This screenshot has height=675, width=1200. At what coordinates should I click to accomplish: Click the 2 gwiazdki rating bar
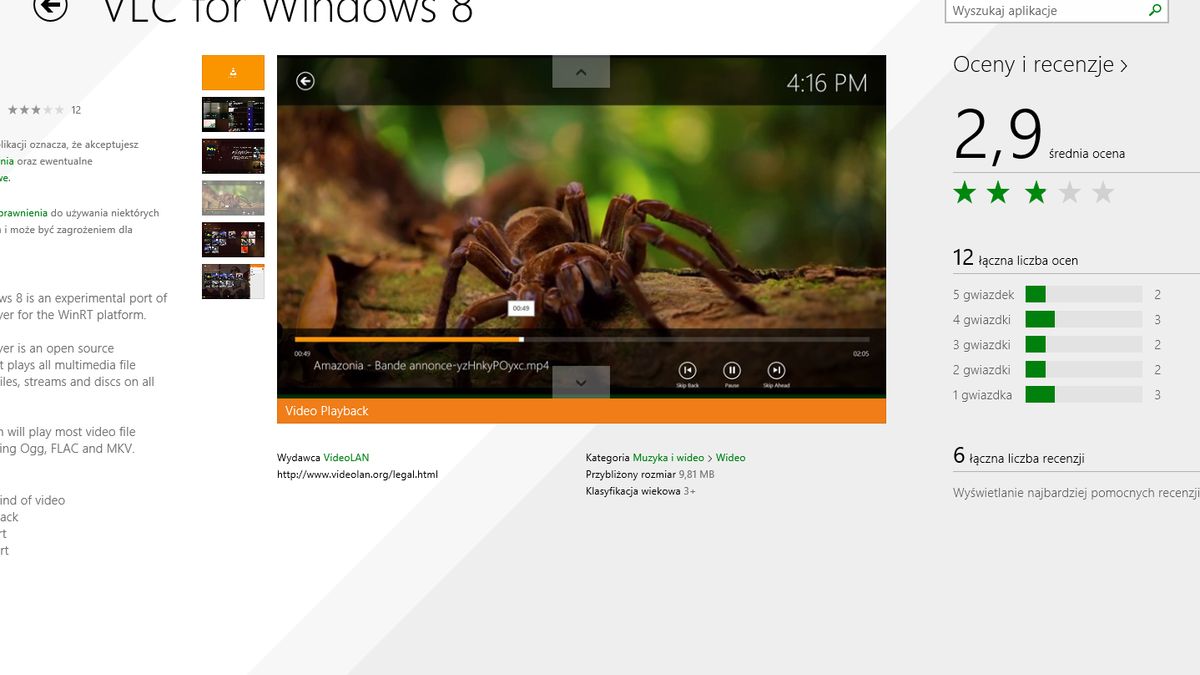click(x=1084, y=369)
